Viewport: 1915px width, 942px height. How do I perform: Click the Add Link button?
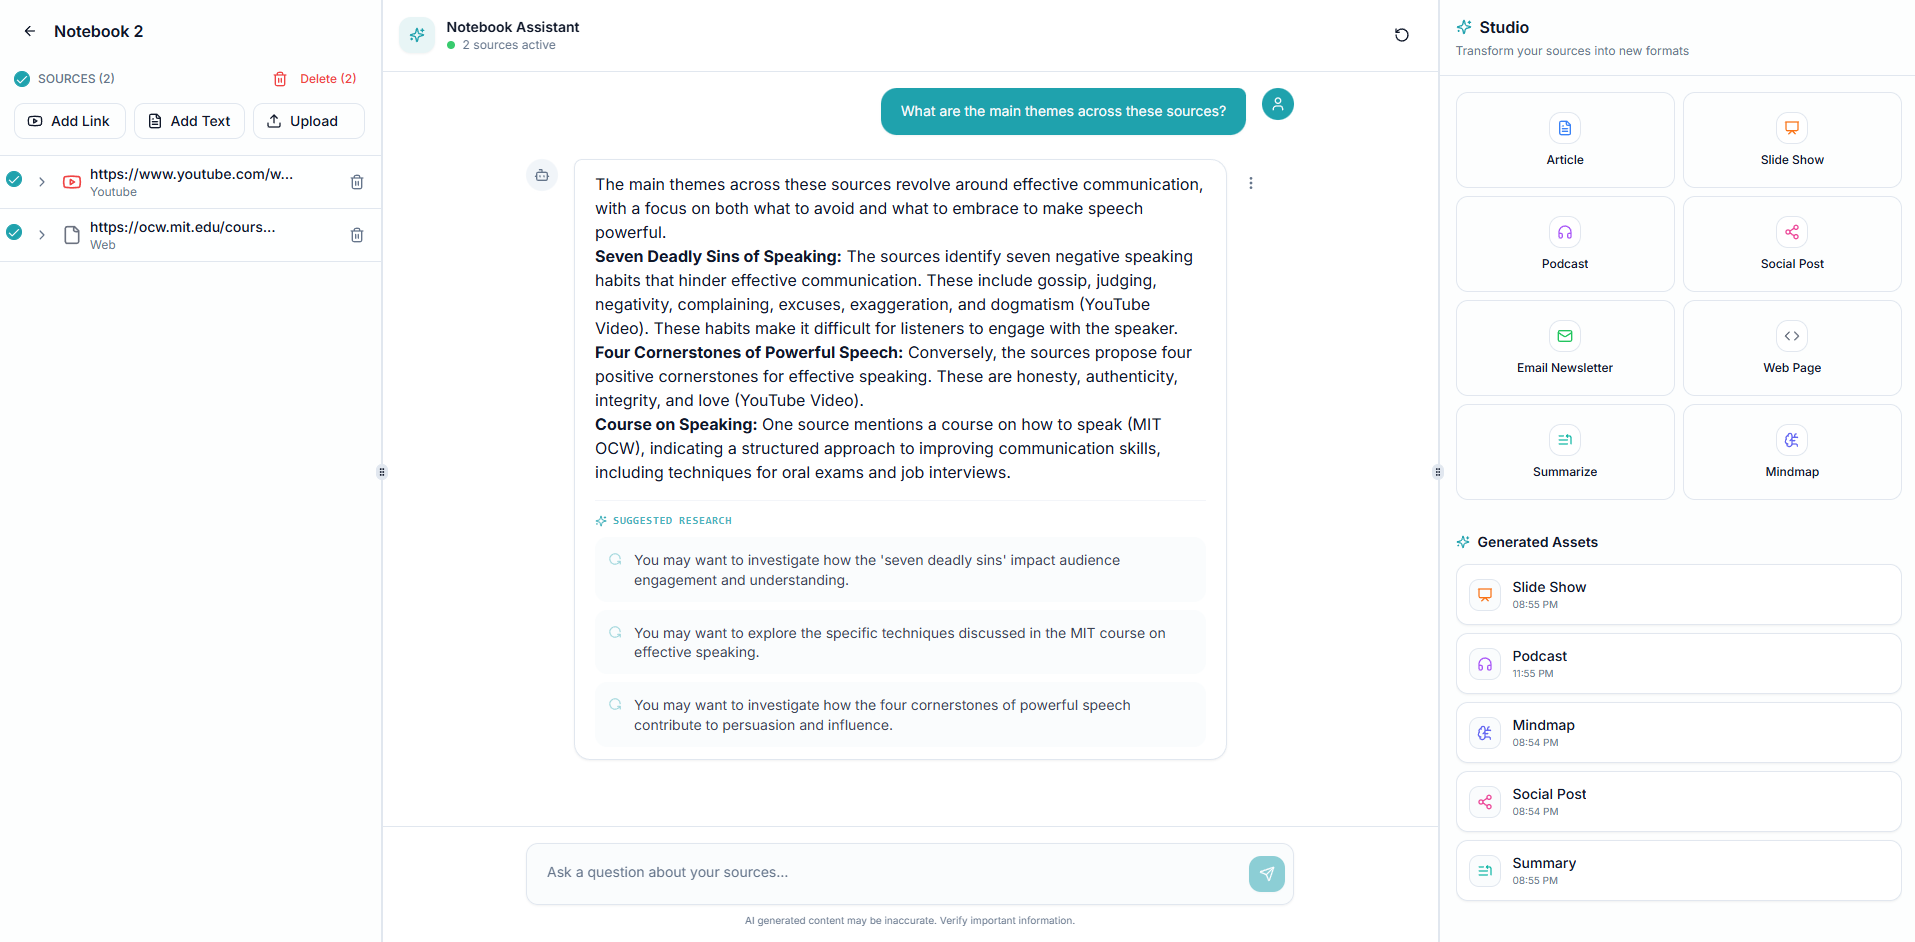point(69,120)
